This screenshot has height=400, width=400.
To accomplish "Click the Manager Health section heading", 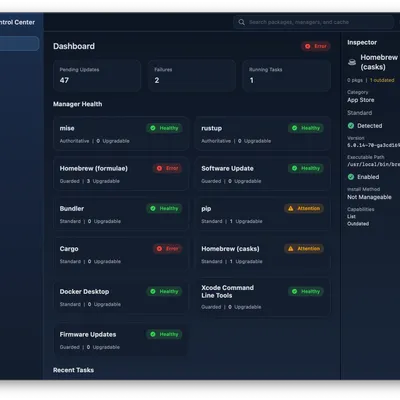I will click(x=78, y=104).
